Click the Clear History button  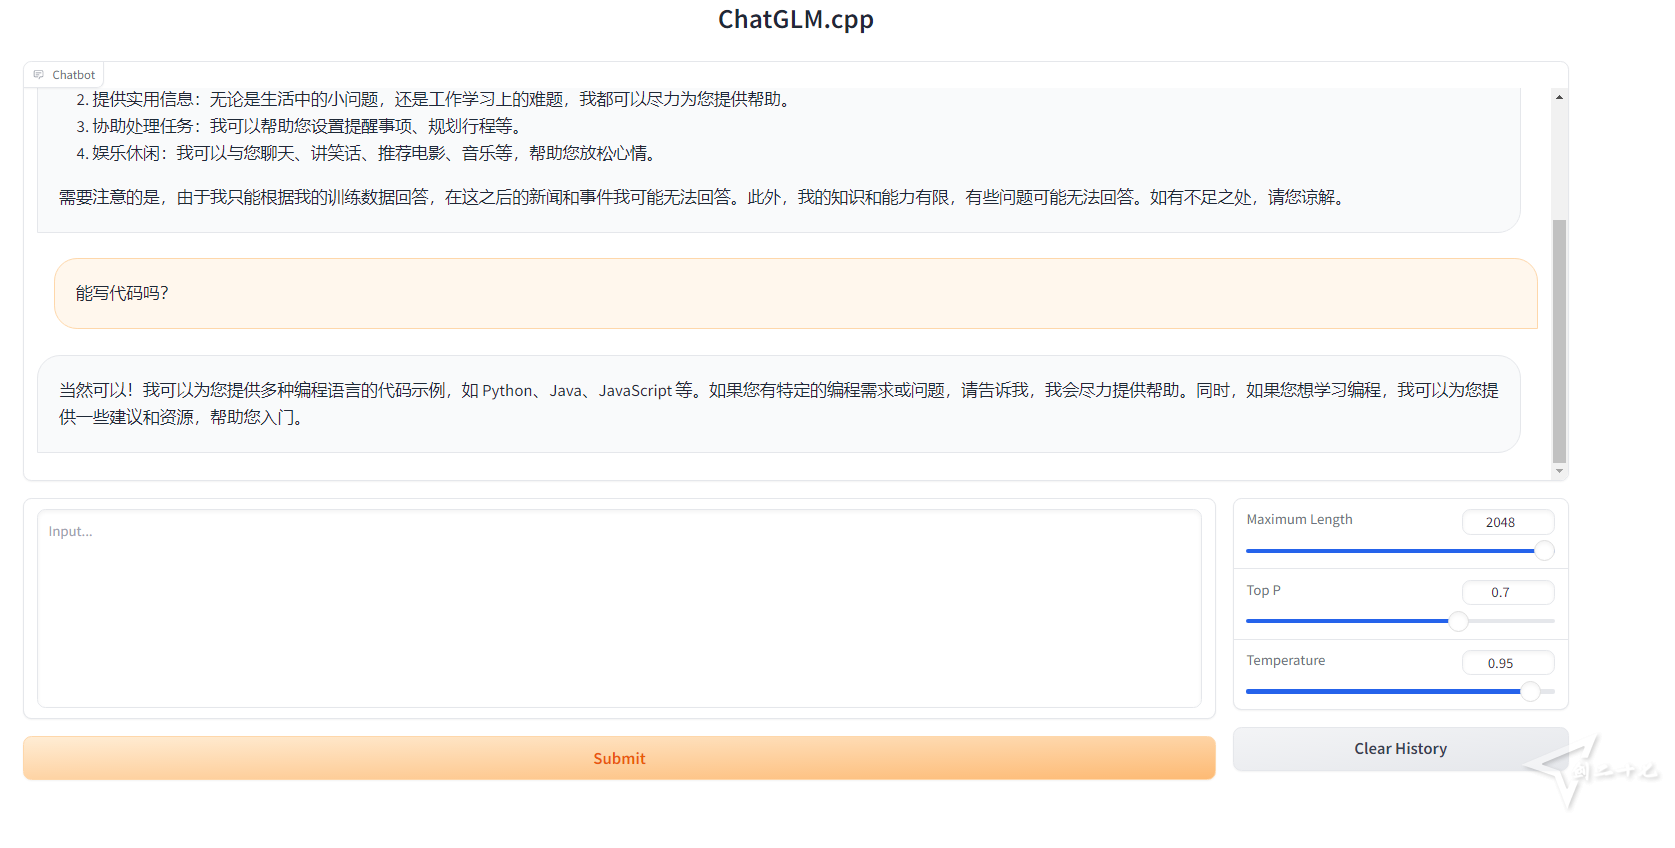pyautogui.click(x=1400, y=749)
